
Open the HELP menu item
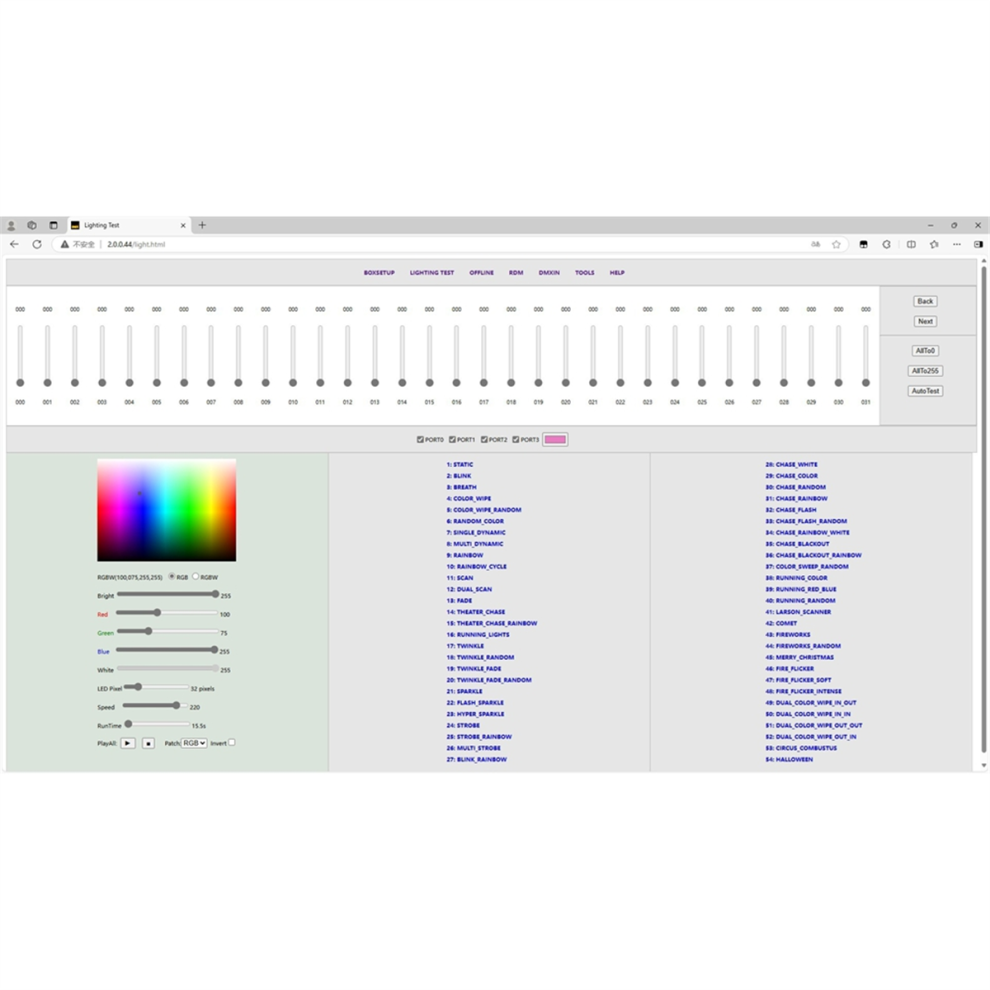coord(617,273)
